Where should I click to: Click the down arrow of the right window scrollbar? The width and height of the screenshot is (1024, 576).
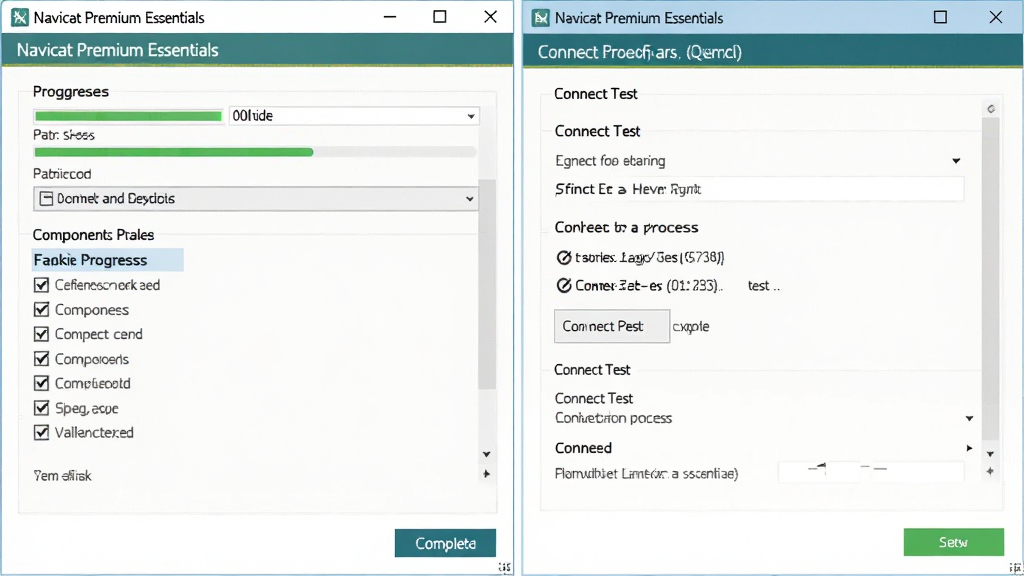pyautogui.click(x=991, y=454)
